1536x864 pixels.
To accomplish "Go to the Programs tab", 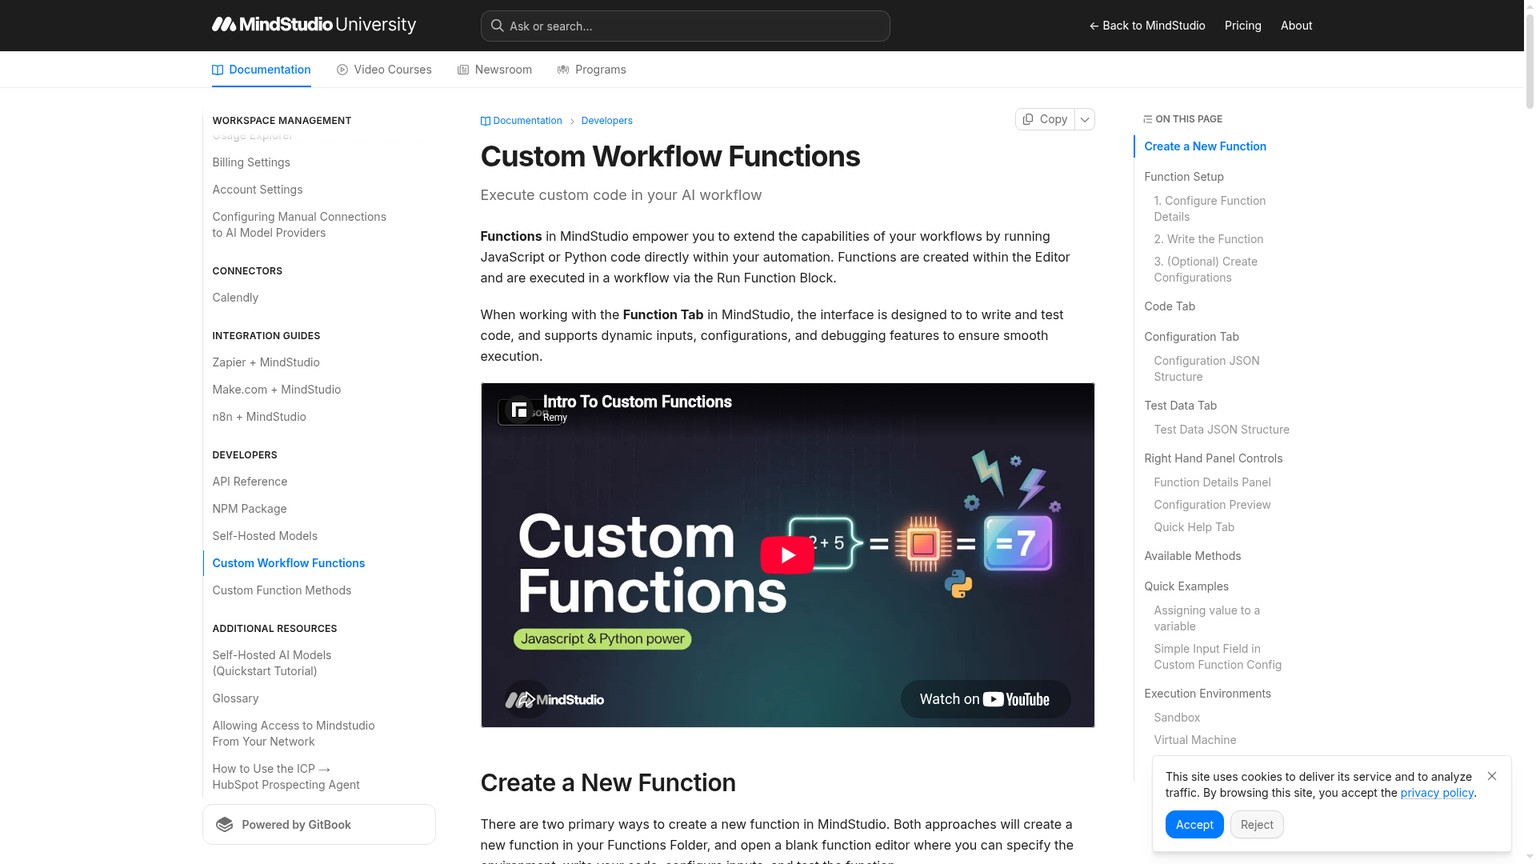I will pyautogui.click(x=591, y=70).
